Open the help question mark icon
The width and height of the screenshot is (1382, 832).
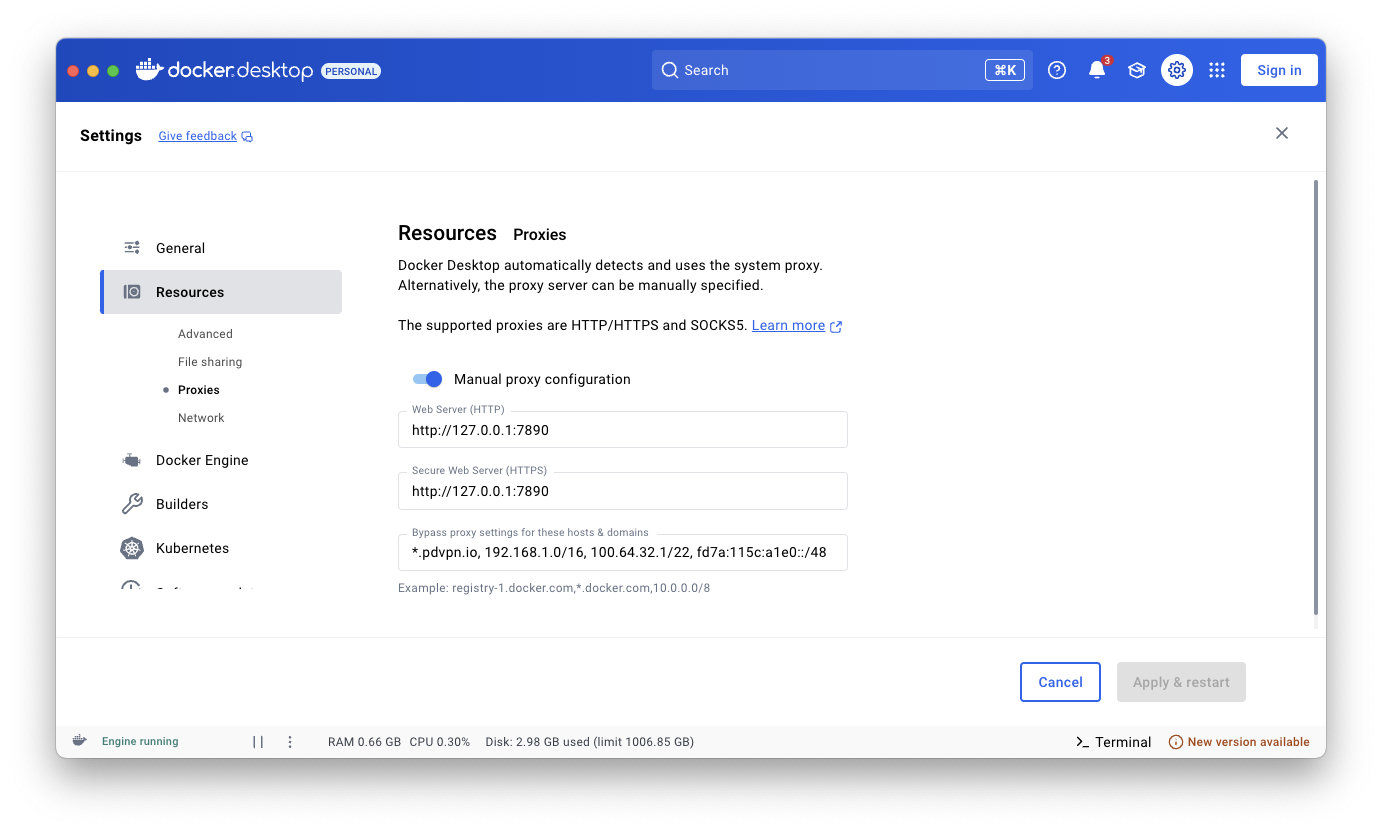(x=1057, y=70)
